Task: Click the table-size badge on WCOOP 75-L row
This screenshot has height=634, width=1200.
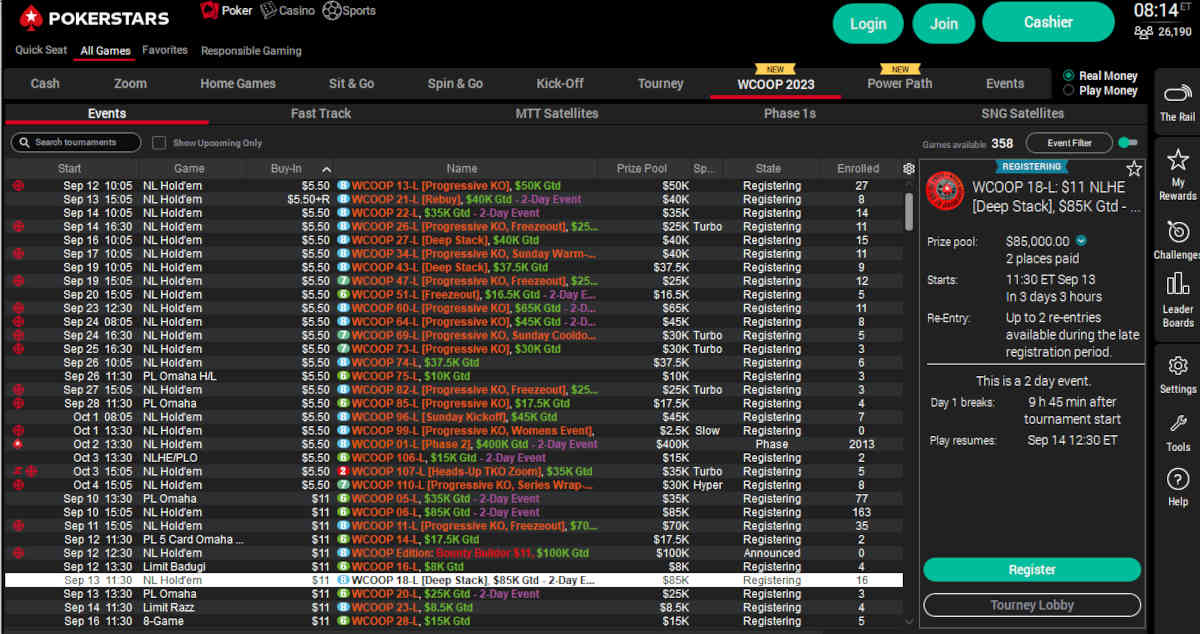Action: point(343,376)
